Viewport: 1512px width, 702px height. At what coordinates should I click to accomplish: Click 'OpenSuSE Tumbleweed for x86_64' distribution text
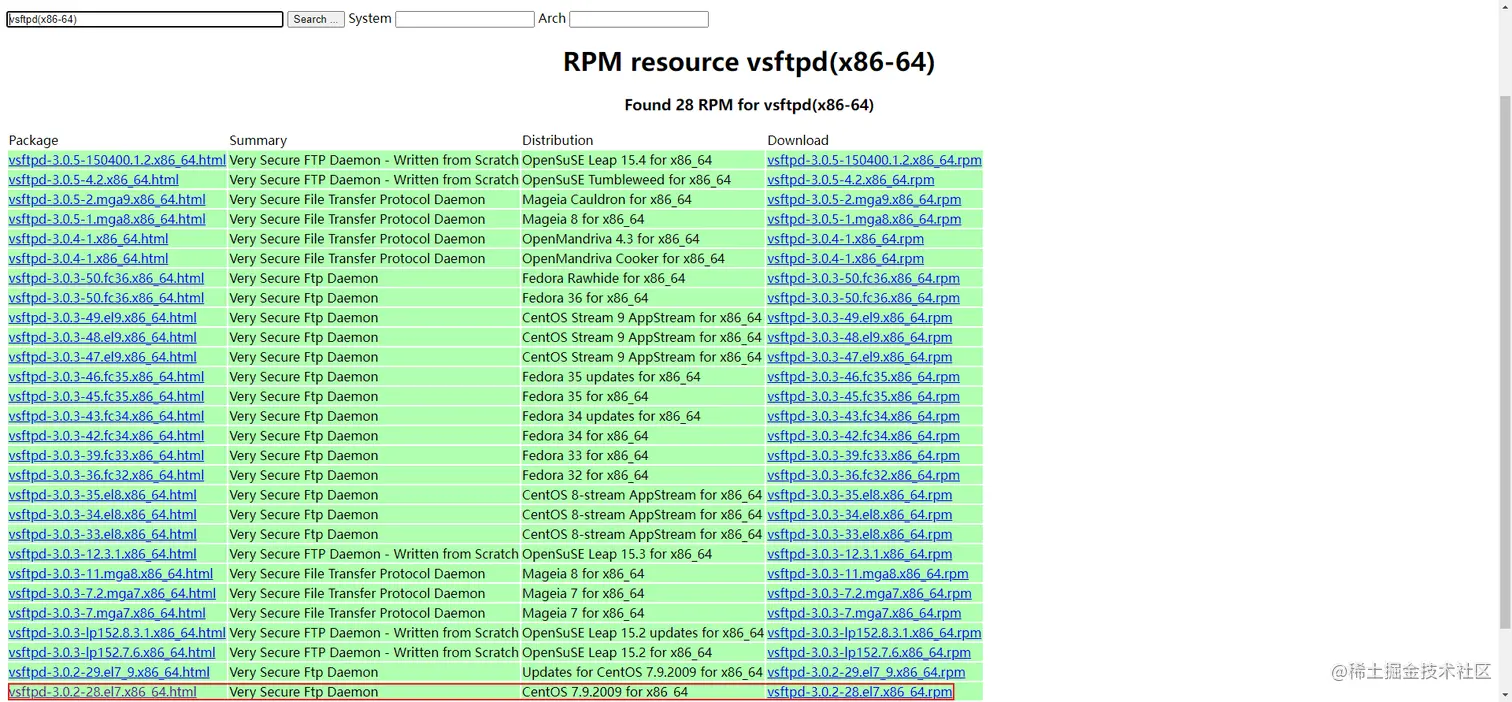[x=626, y=180]
